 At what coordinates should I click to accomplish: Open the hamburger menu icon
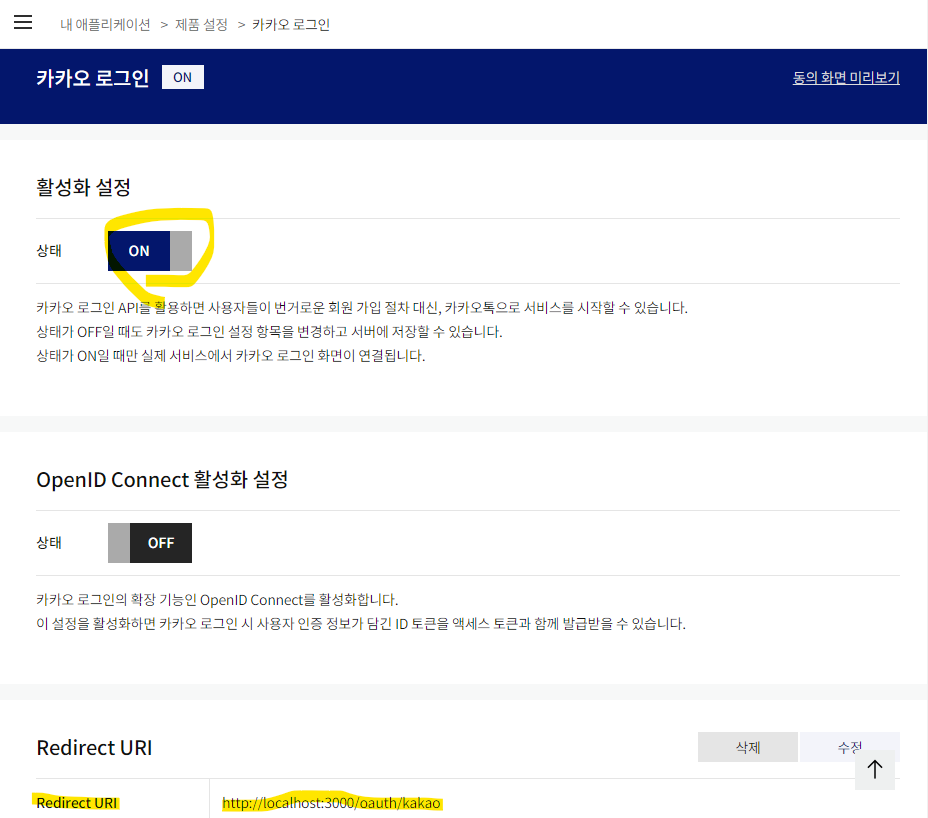(23, 22)
